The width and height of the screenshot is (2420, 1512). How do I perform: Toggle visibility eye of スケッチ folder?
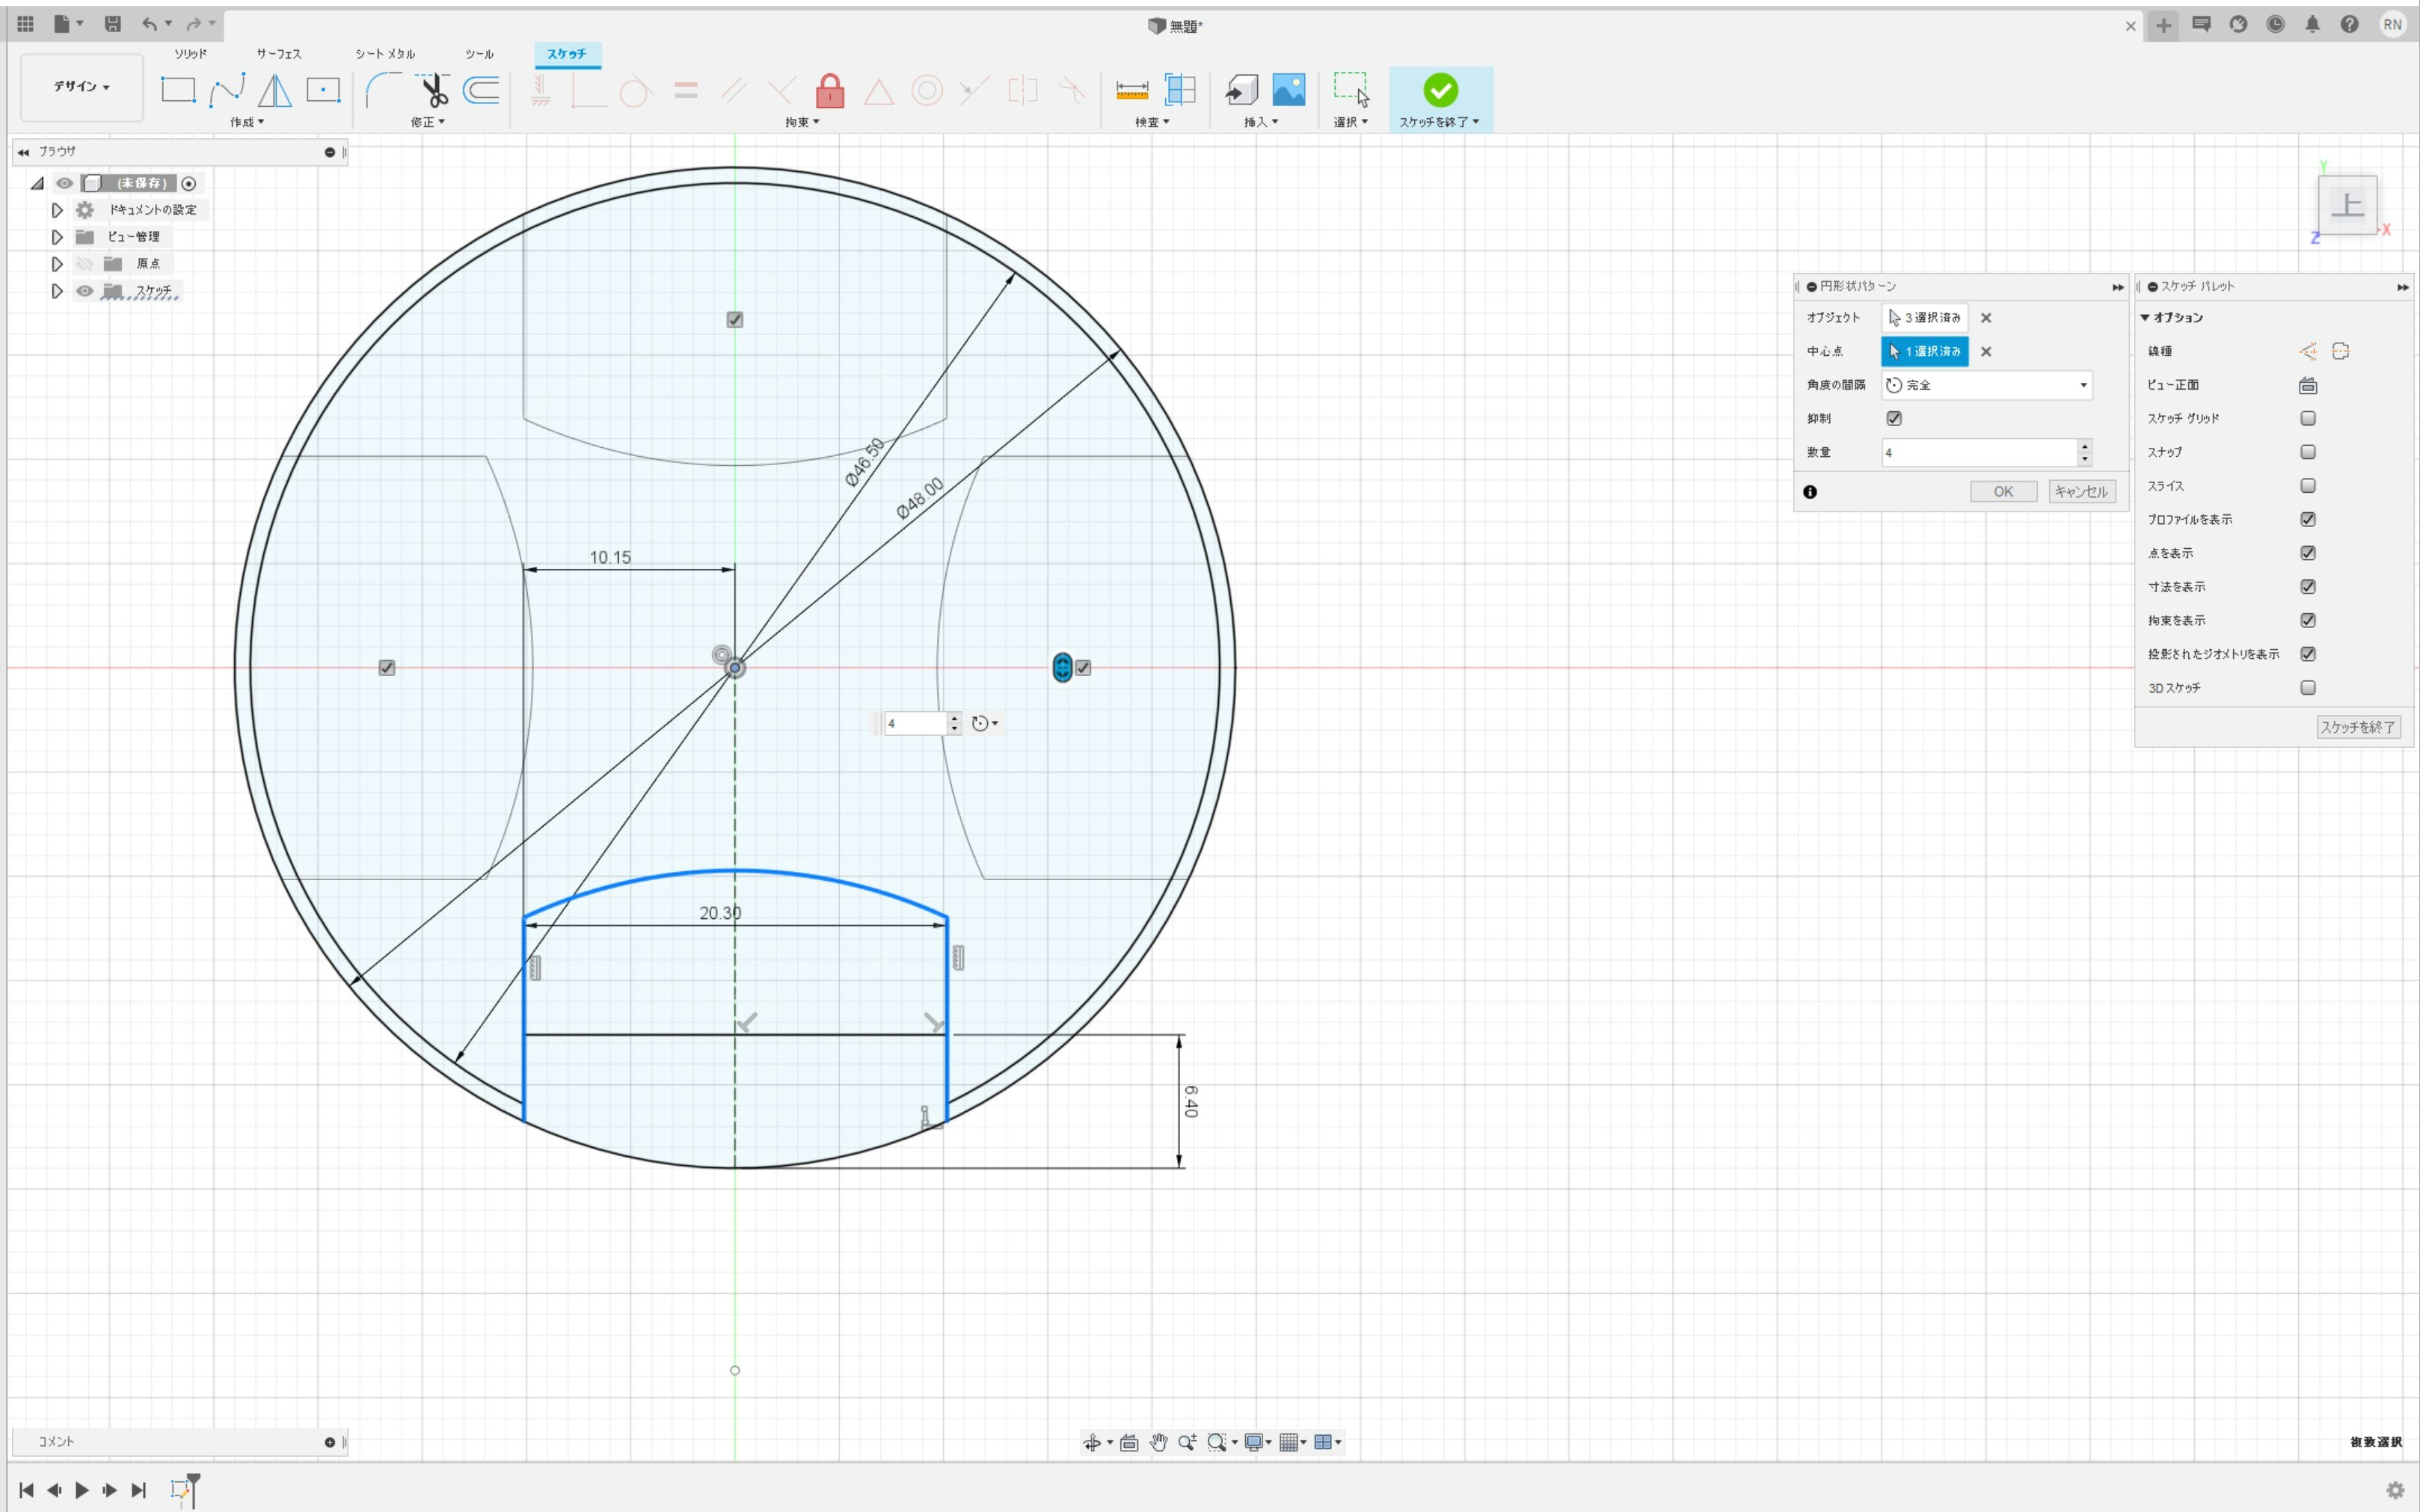85,291
